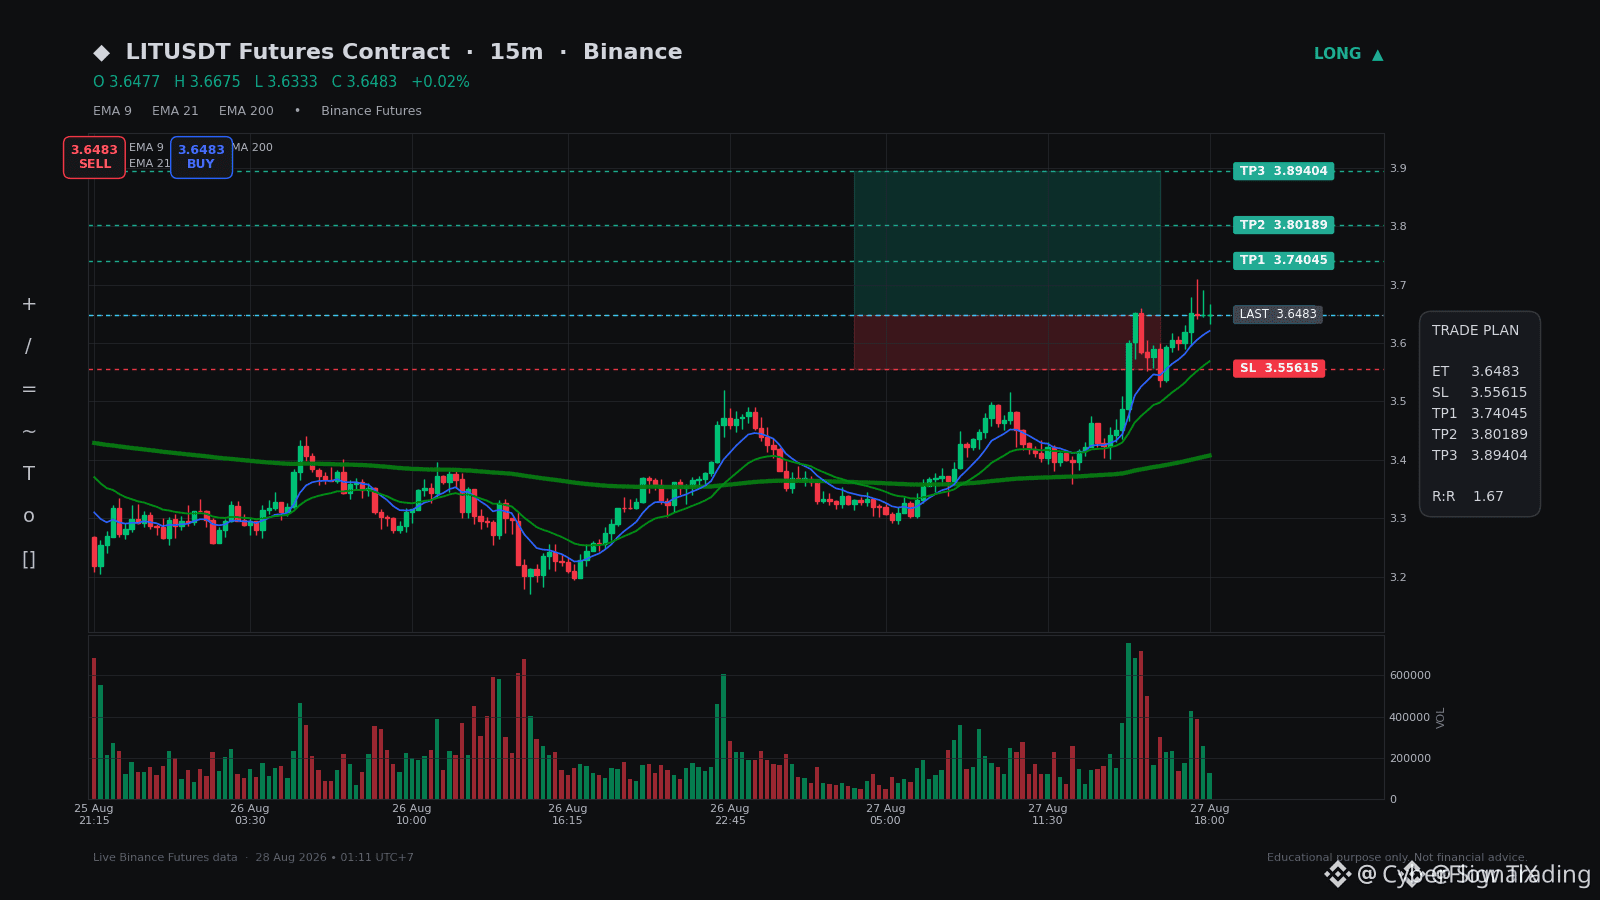
Task: Click the 25 Aug 21:15 time axis label
Action: (94, 814)
